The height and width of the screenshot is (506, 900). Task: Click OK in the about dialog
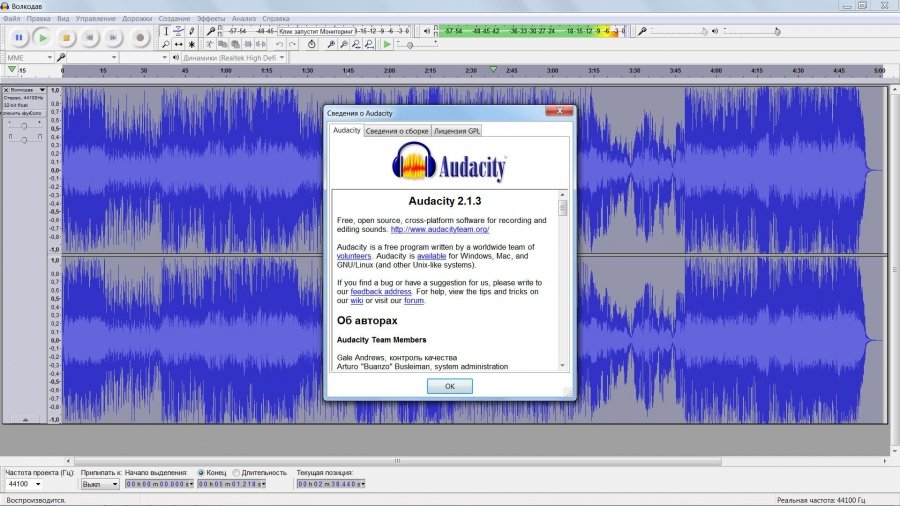(x=449, y=385)
